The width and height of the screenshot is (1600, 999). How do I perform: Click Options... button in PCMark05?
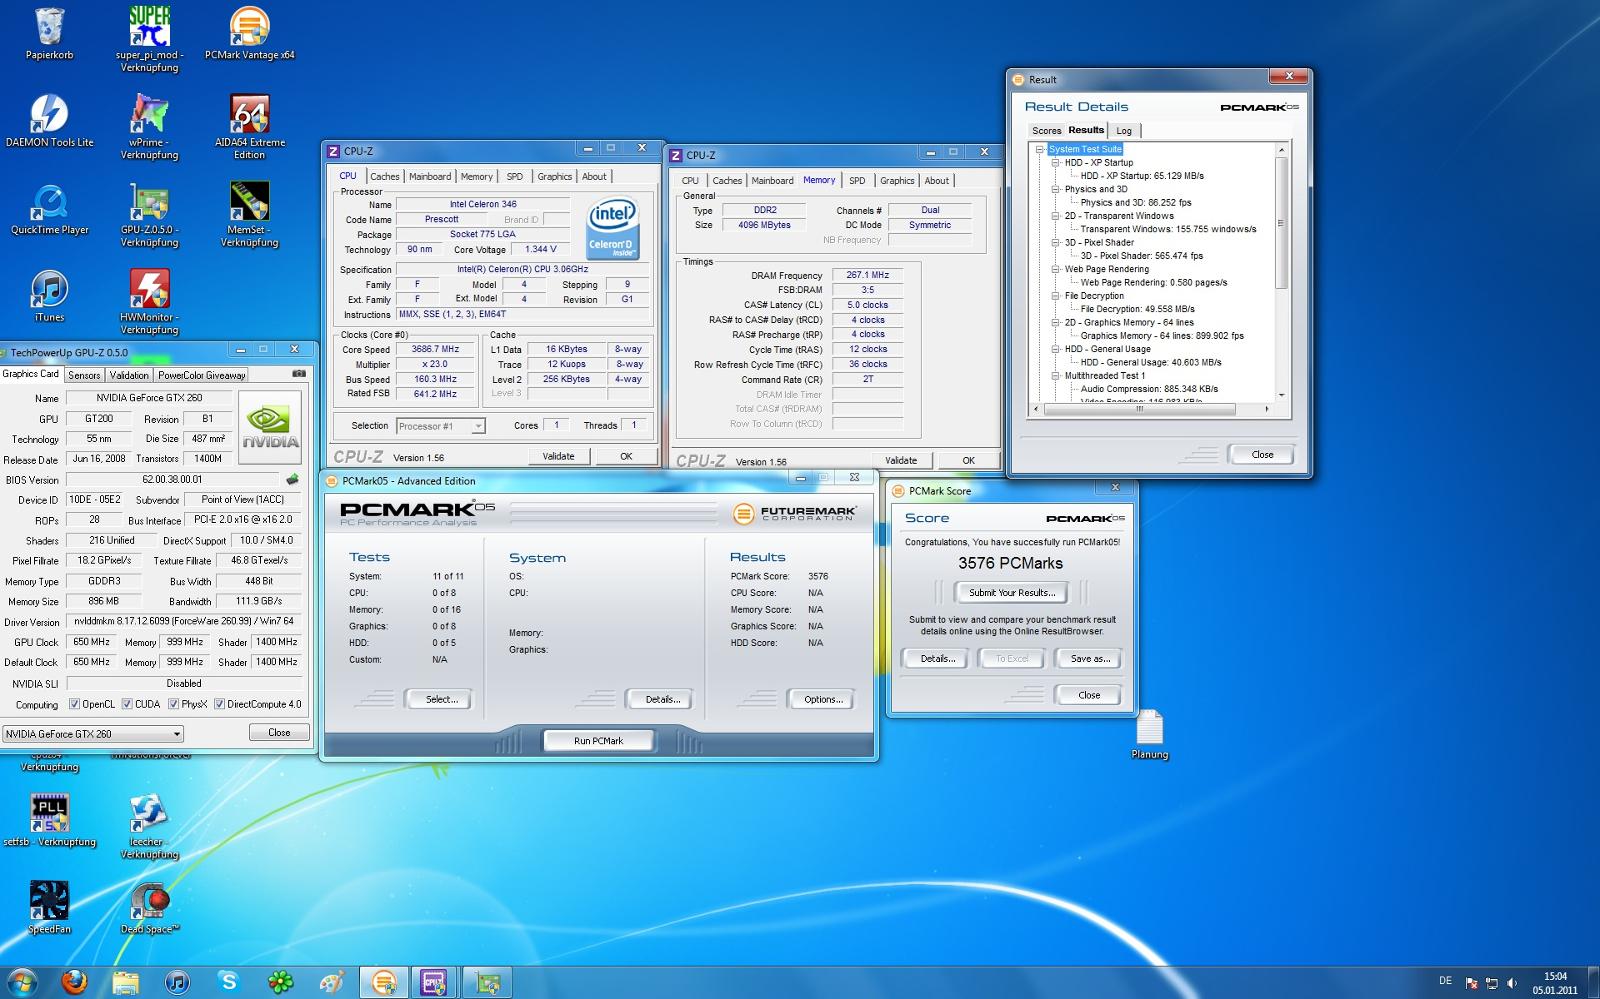823,699
